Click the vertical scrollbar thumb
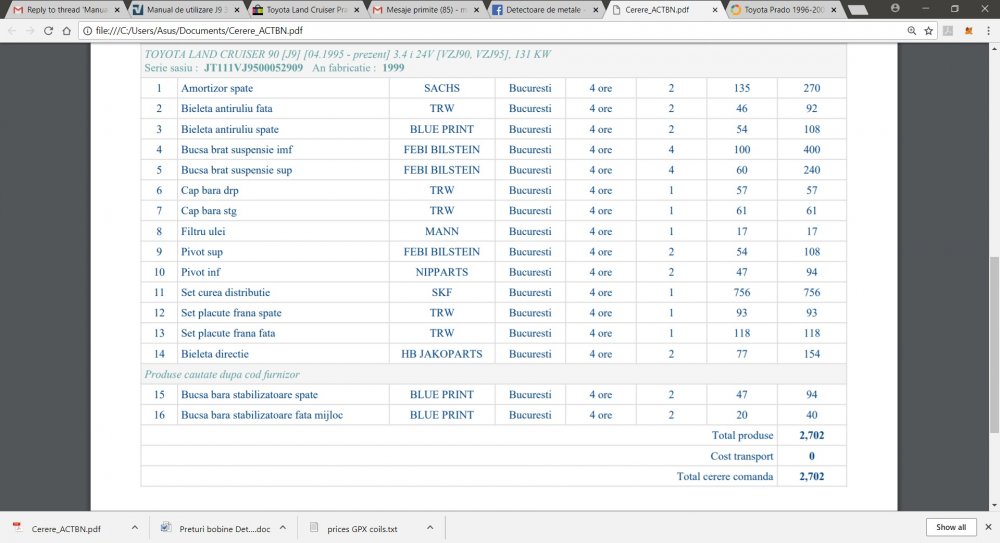 tap(994, 345)
